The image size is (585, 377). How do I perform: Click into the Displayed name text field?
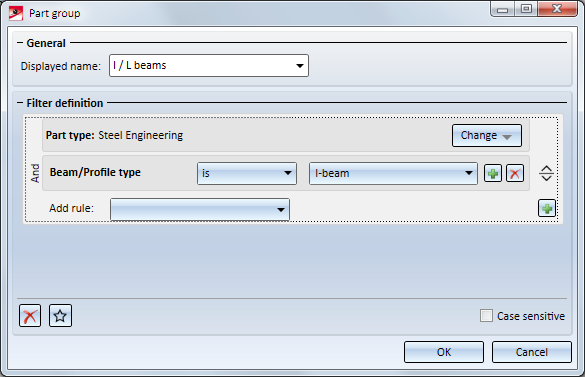201,66
